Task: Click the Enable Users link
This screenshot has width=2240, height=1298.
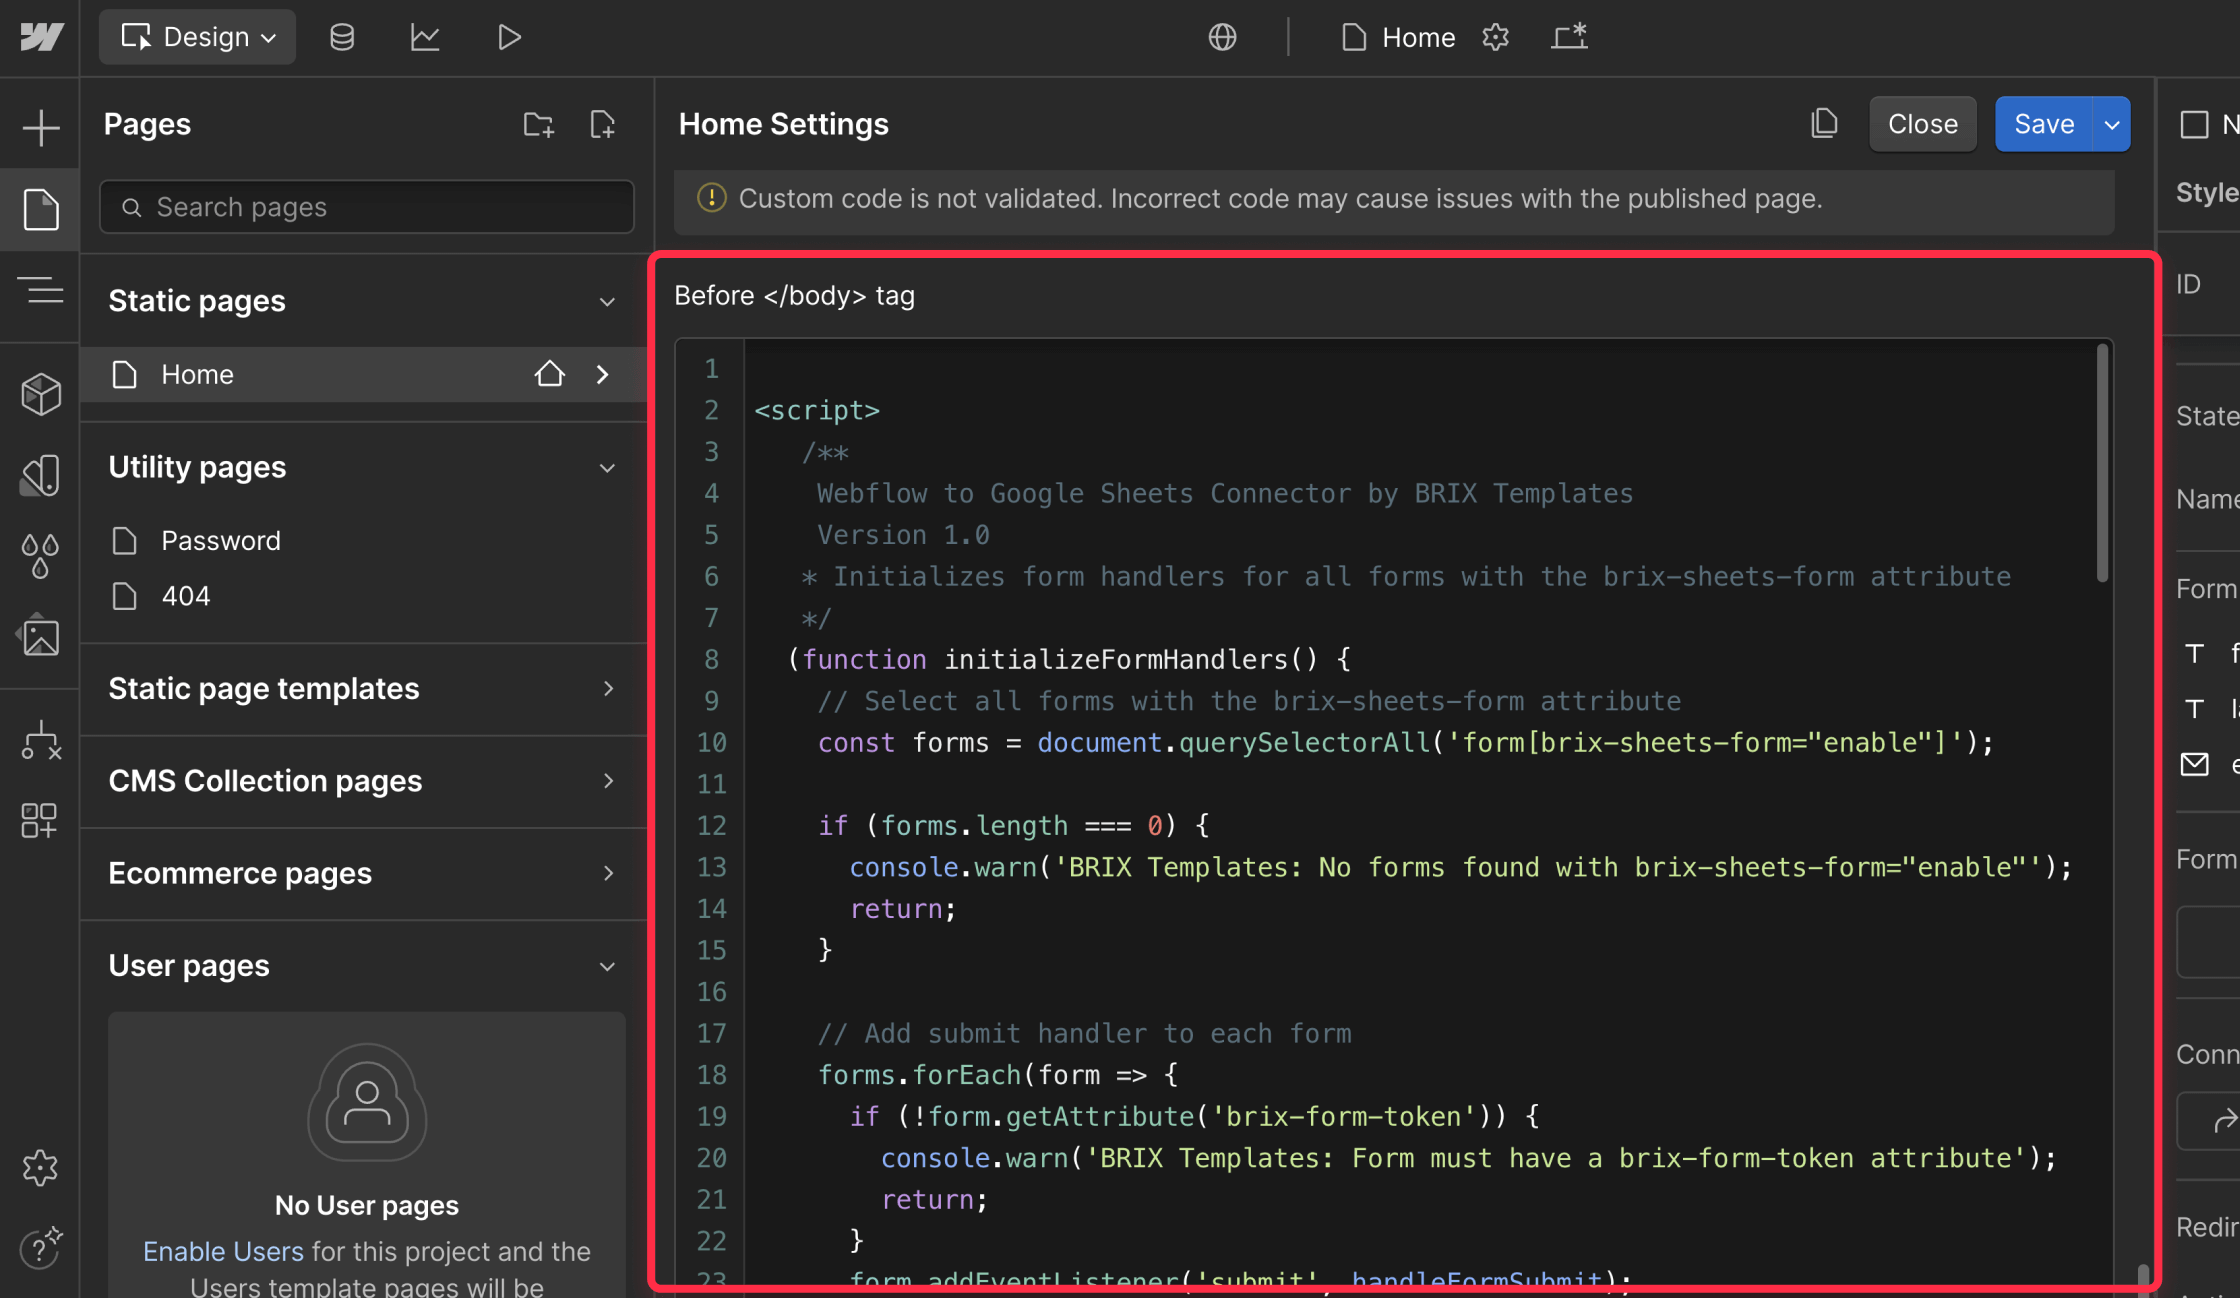Action: (x=223, y=1251)
